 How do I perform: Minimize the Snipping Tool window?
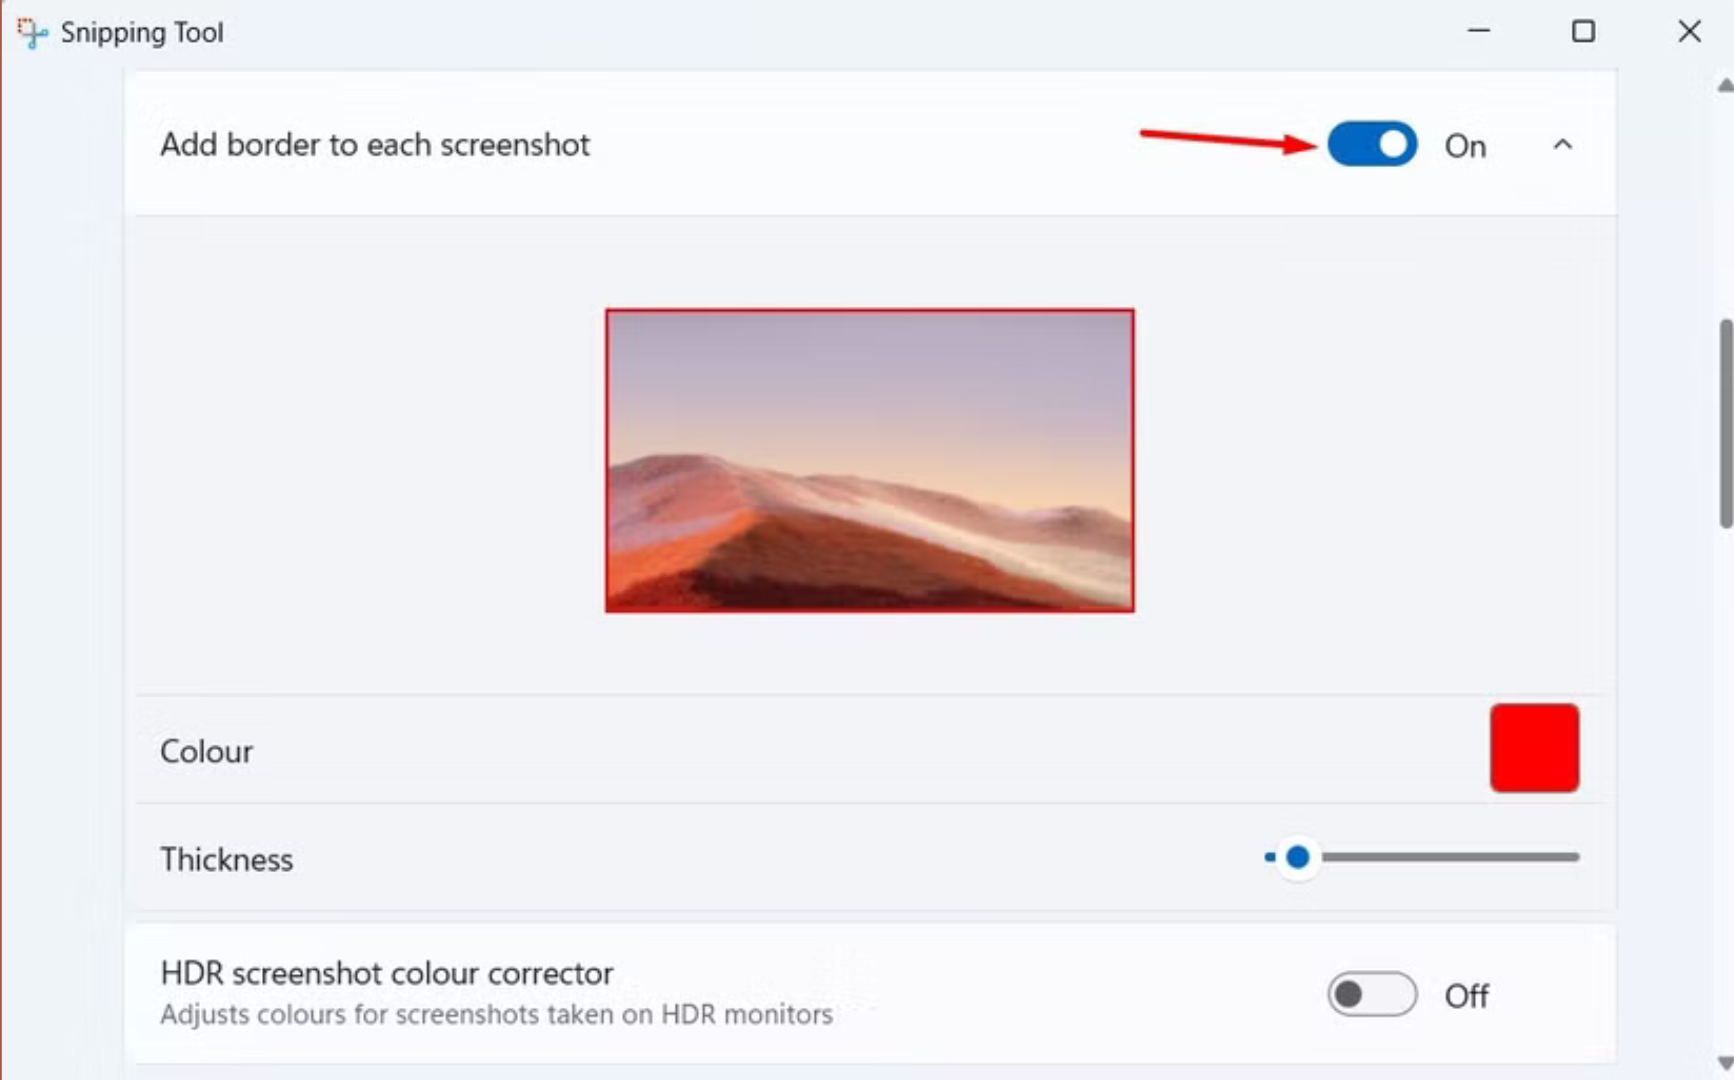tap(1477, 31)
